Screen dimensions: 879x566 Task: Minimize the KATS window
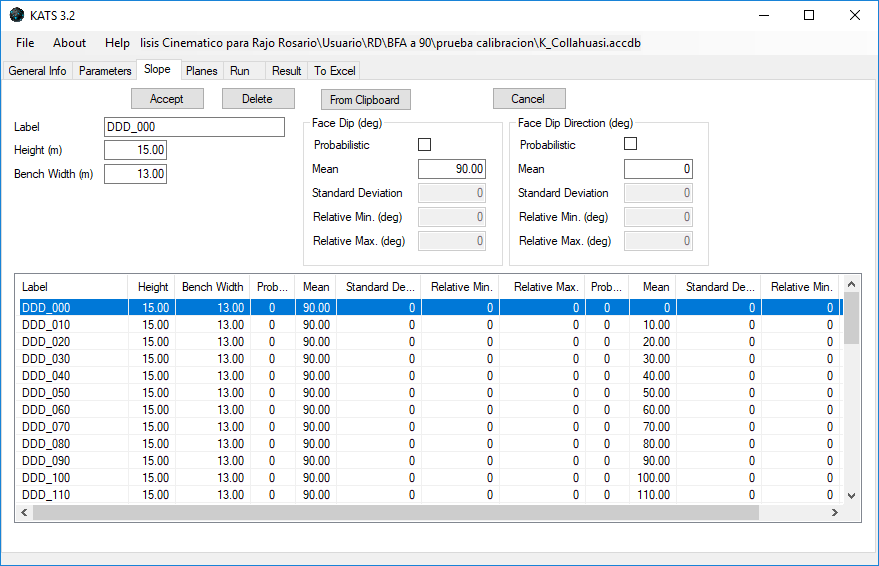tap(764, 15)
